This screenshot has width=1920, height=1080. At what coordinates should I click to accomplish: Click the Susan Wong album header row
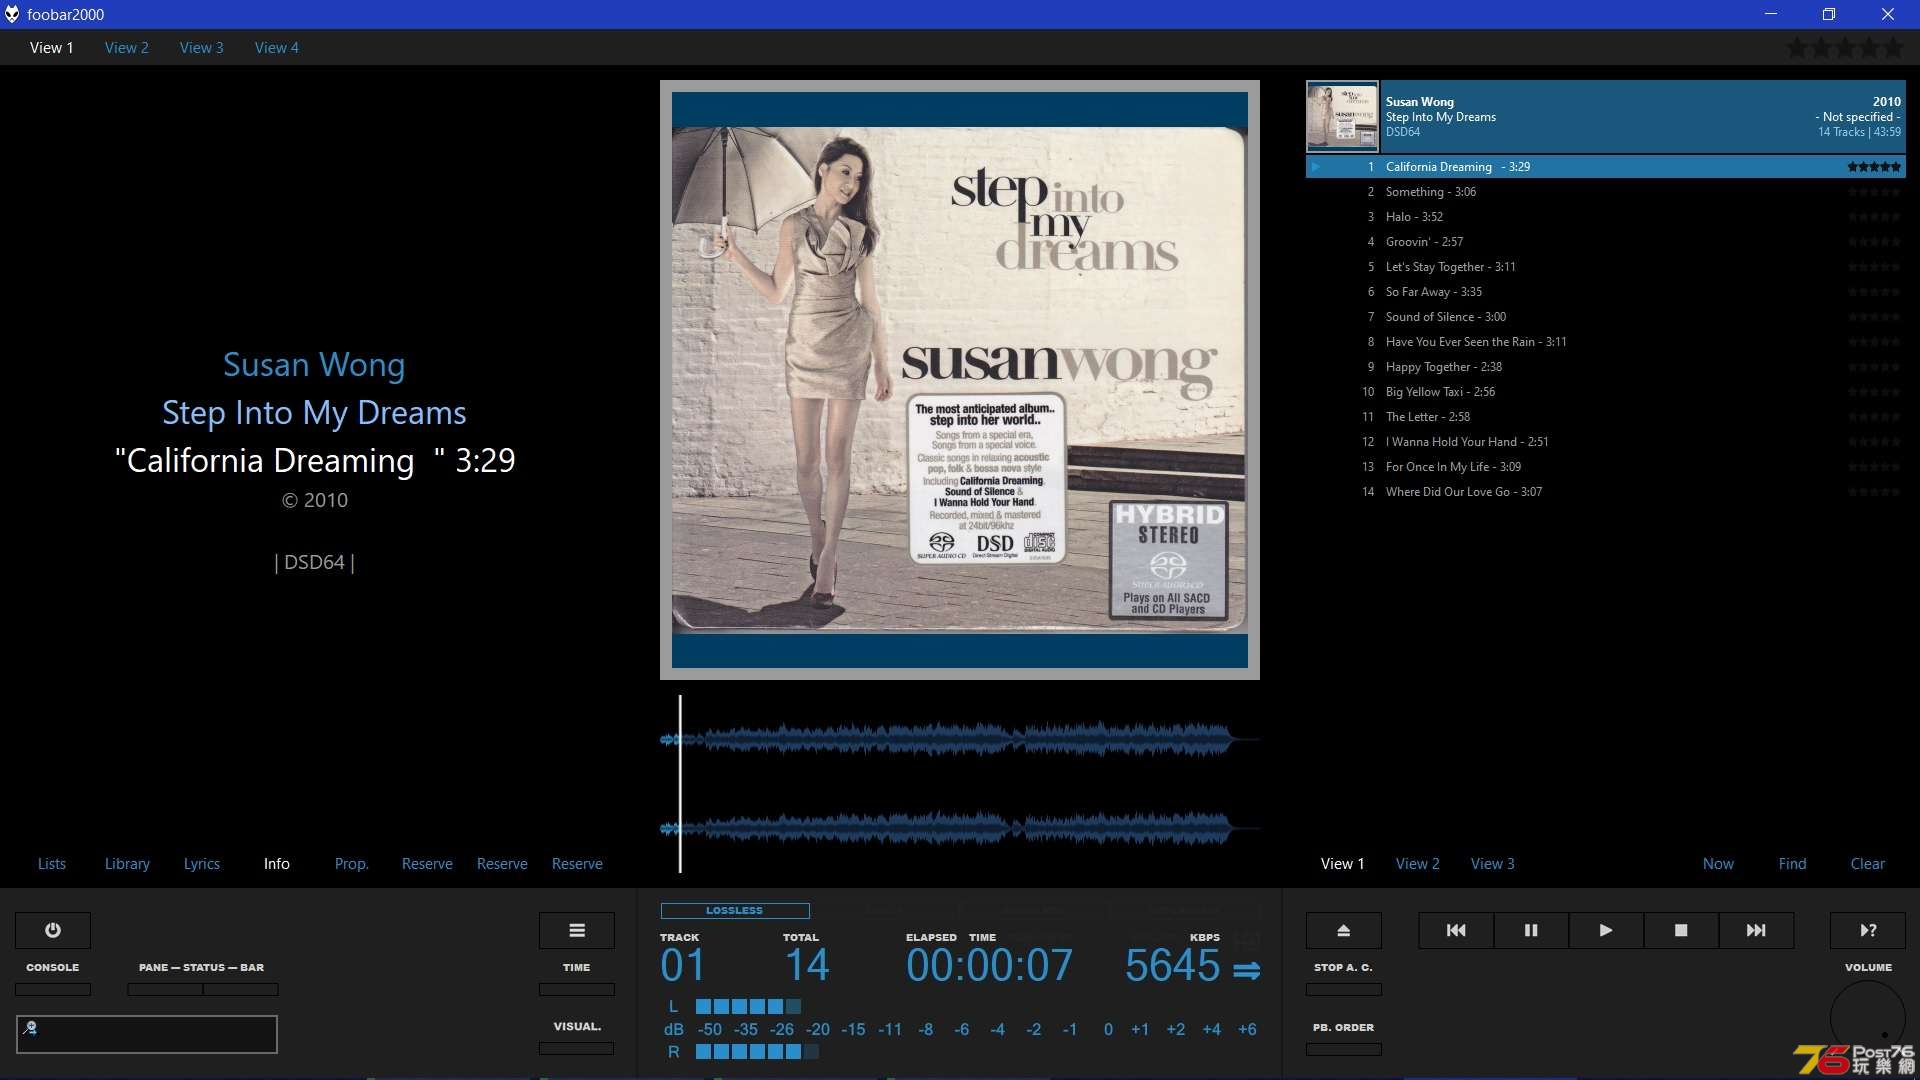pos(1606,116)
